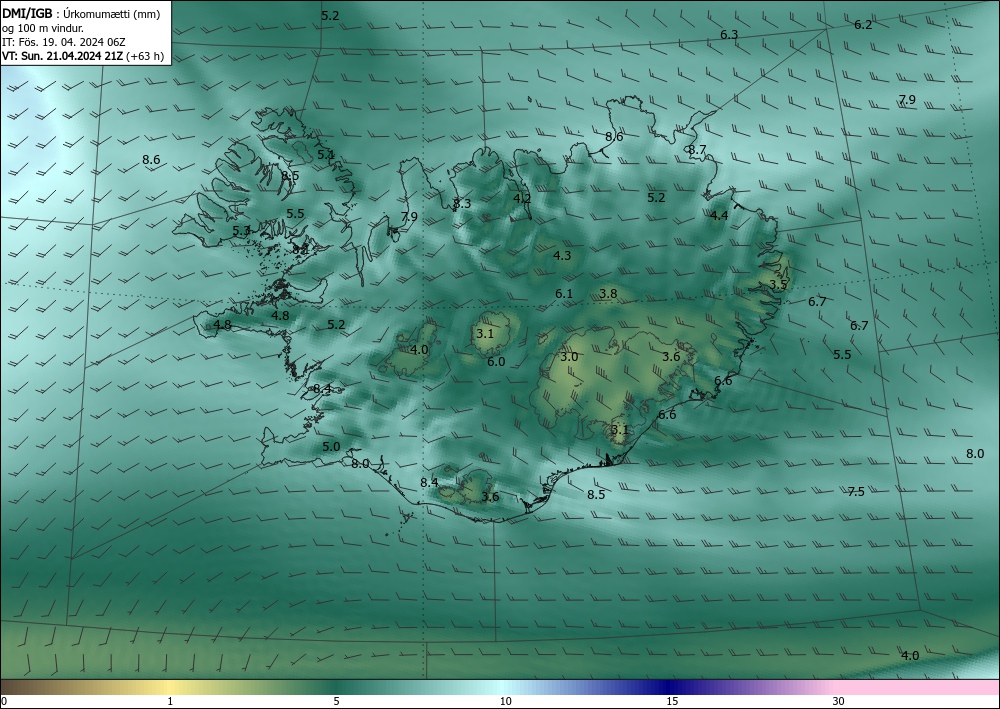Click the color scale tick labeled 0
The image size is (1000, 709).
(4, 701)
